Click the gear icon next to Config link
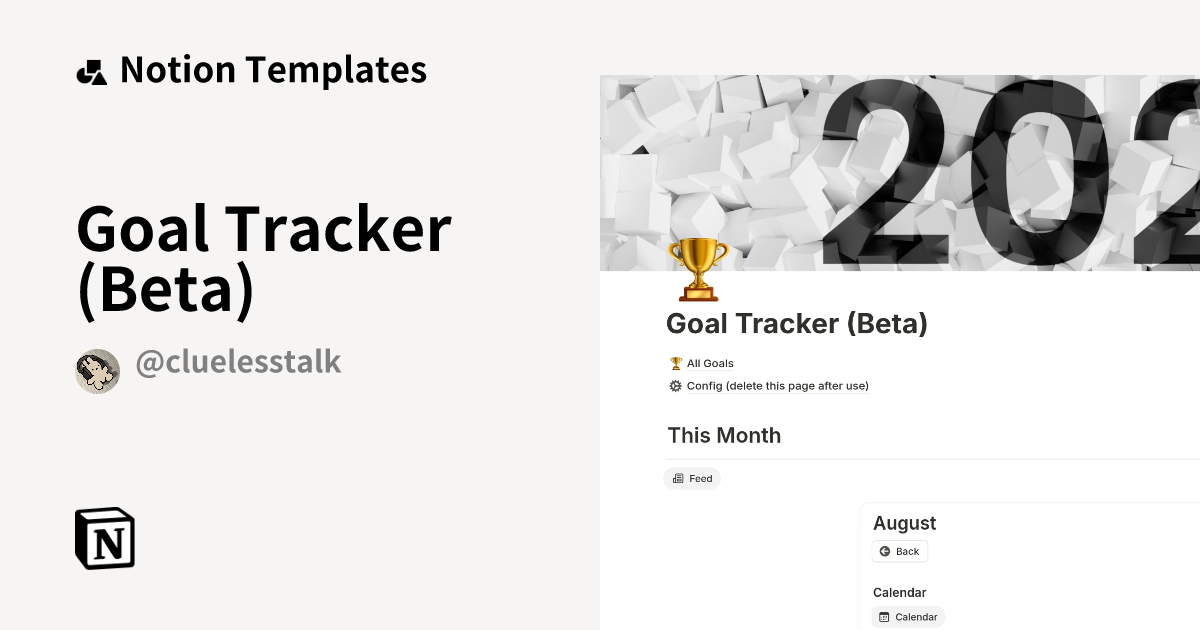This screenshot has width=1200, height=630. pos(675,386)
